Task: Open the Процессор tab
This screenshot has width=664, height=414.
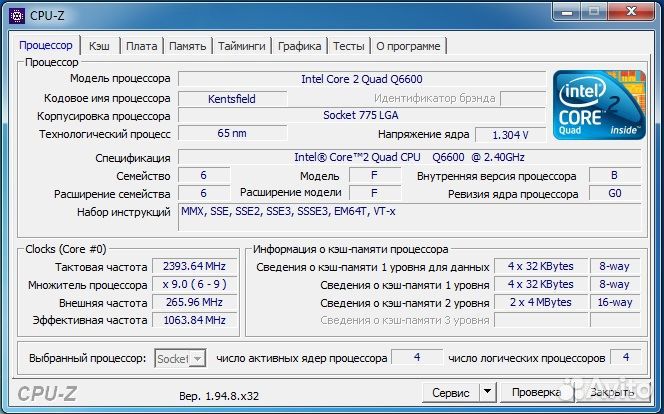Action: [46, 45]
